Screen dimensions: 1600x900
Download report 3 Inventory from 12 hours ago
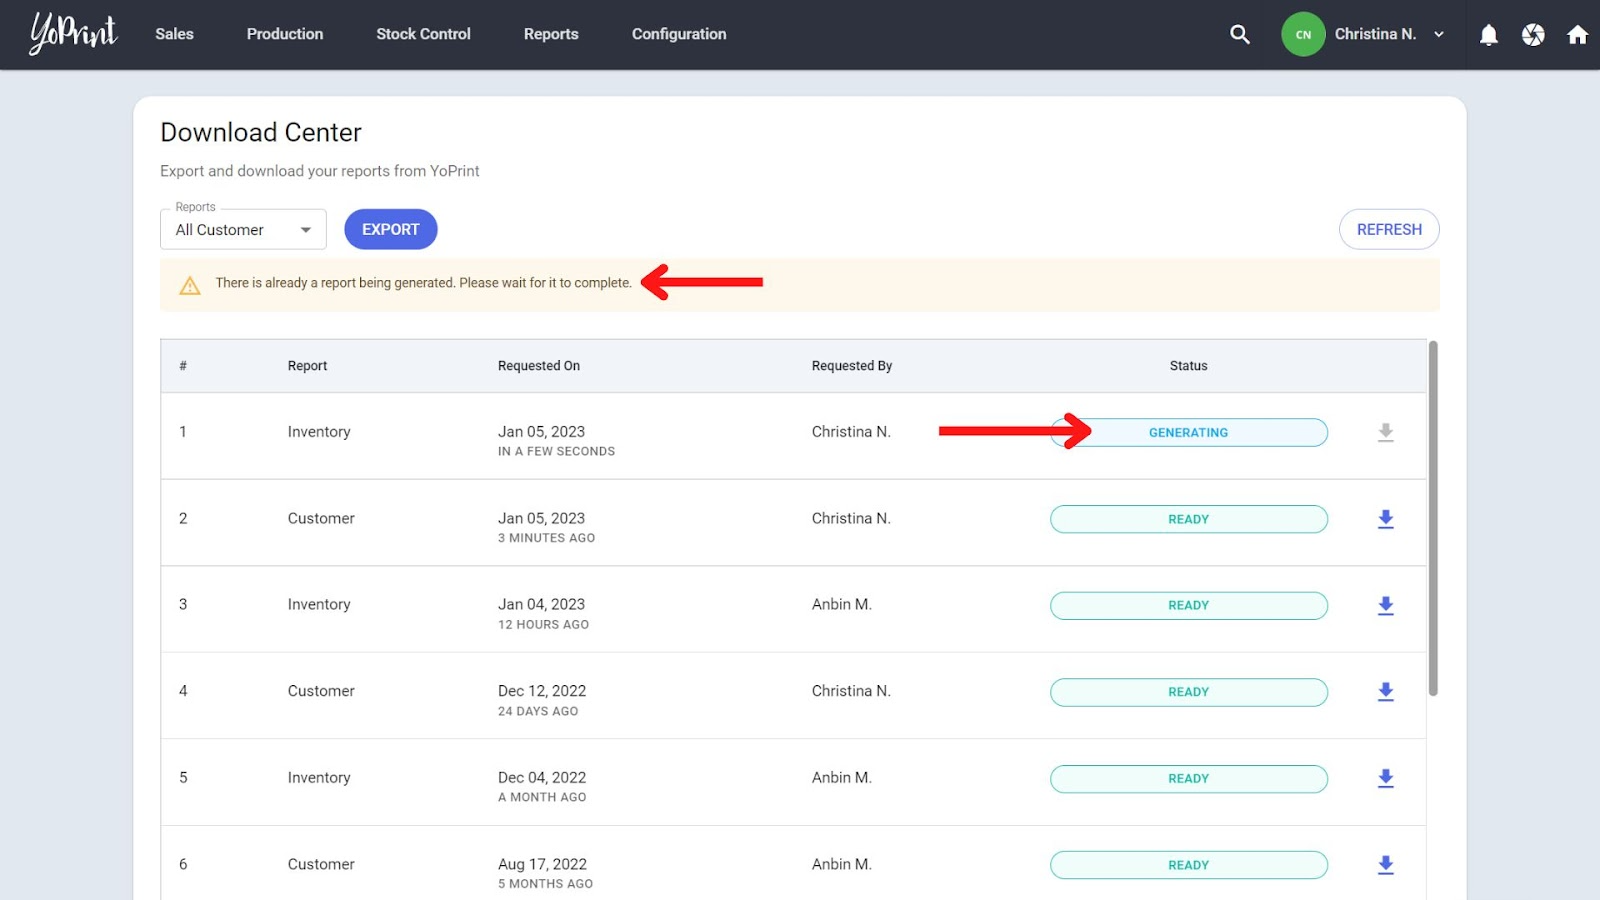1386,605
